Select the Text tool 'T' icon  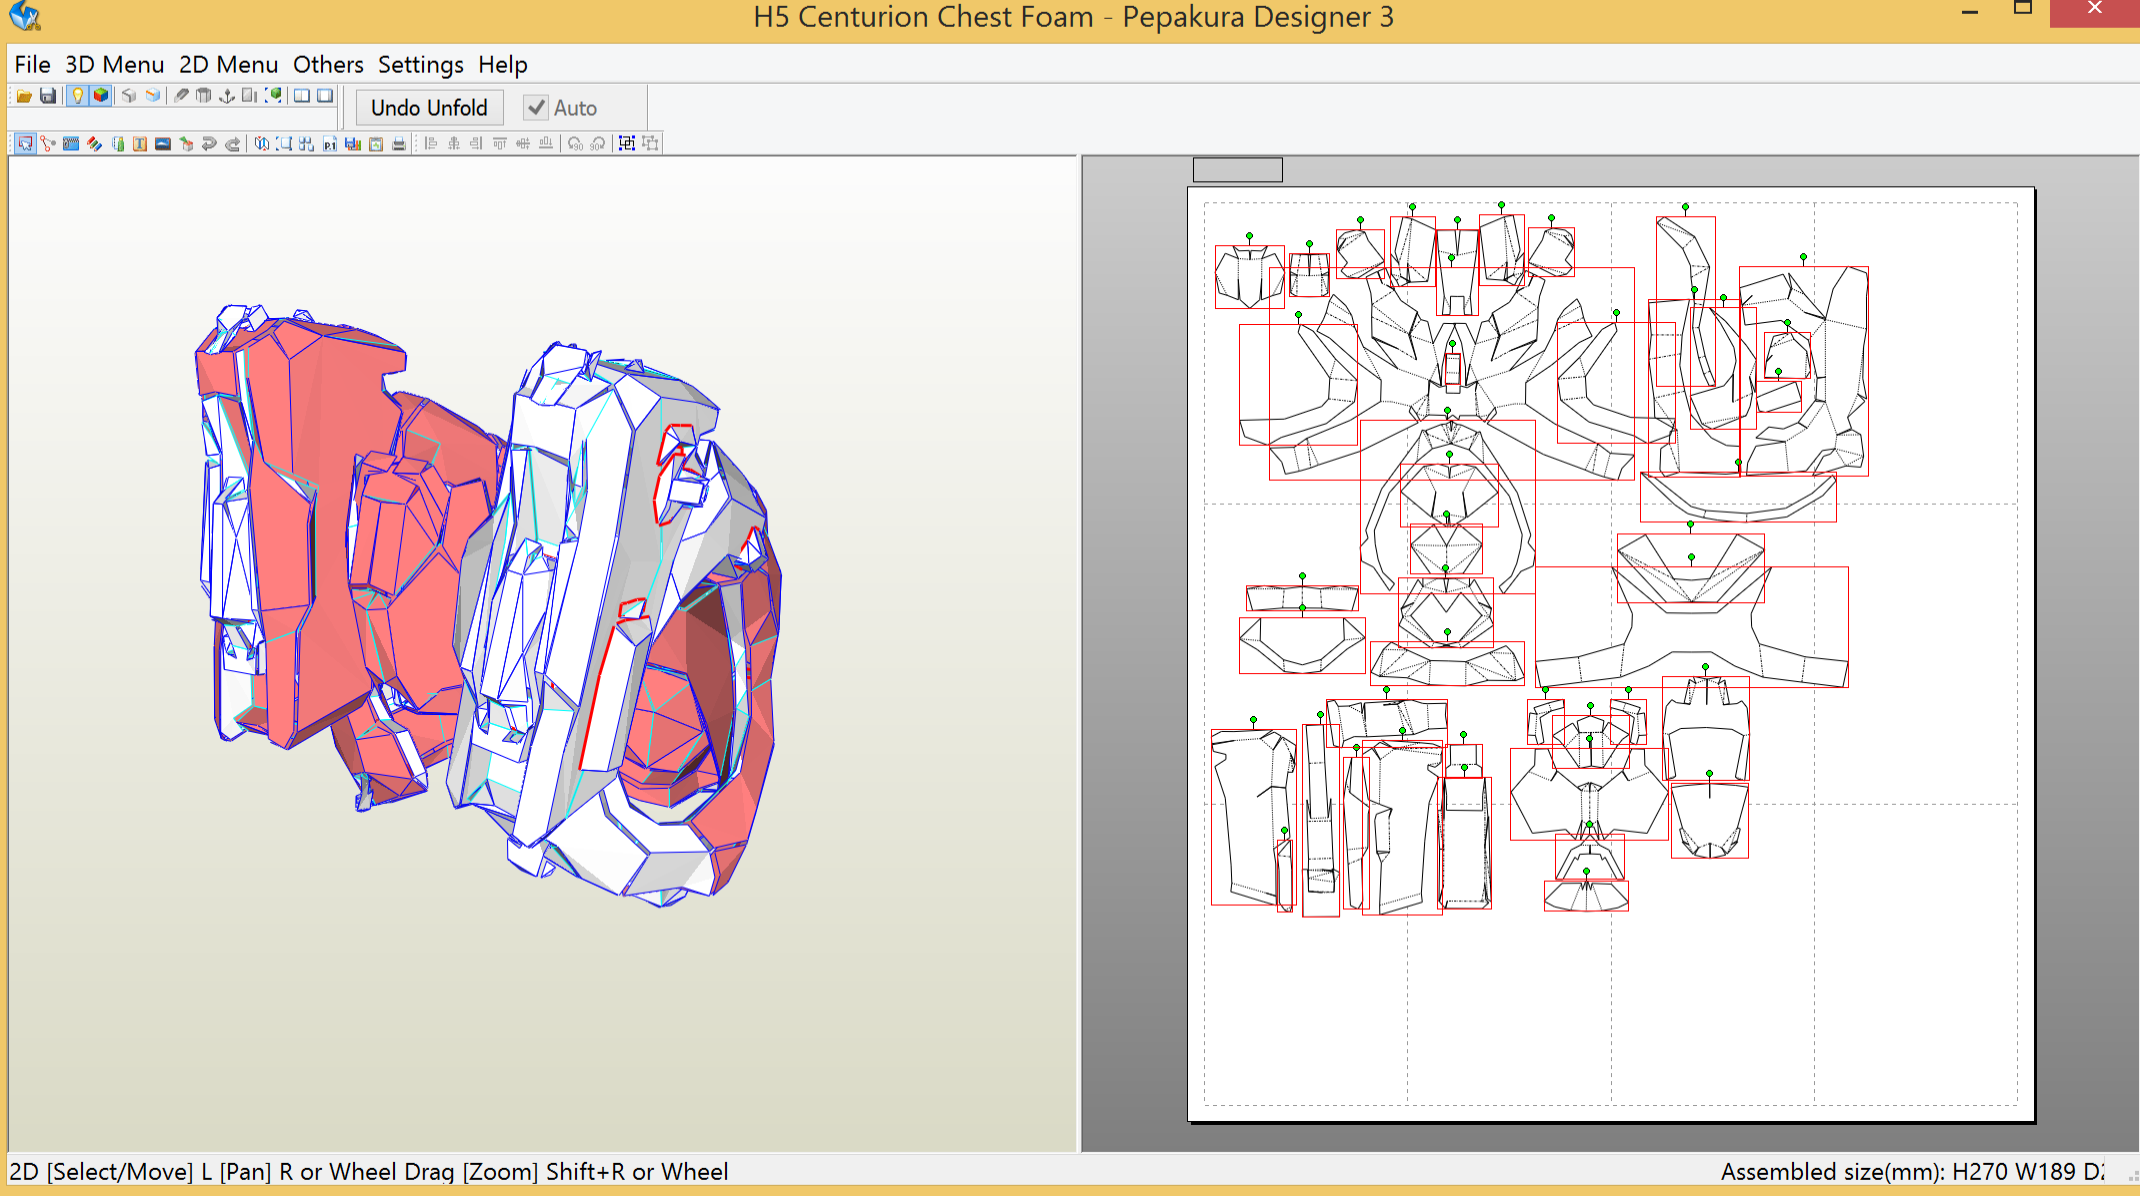pyautogui.click(x=140, y=143)
